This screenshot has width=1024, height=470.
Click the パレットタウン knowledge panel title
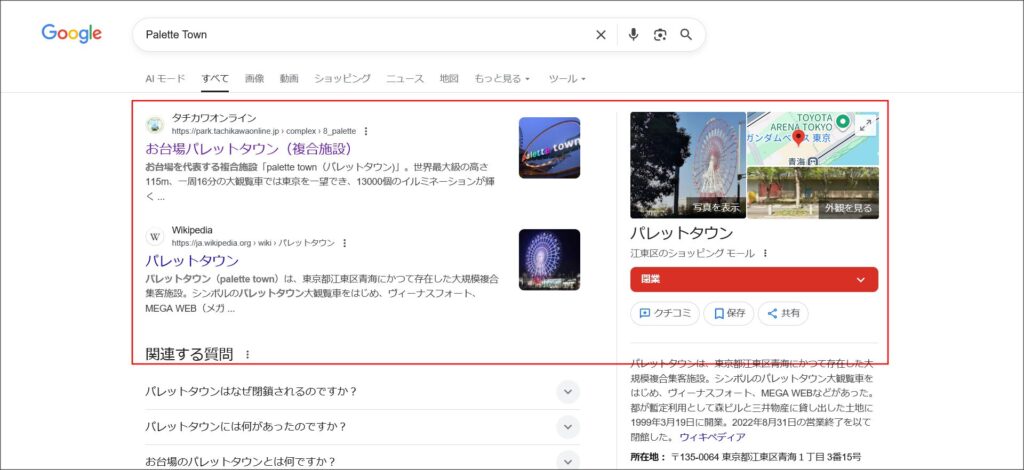coord(682,233)
